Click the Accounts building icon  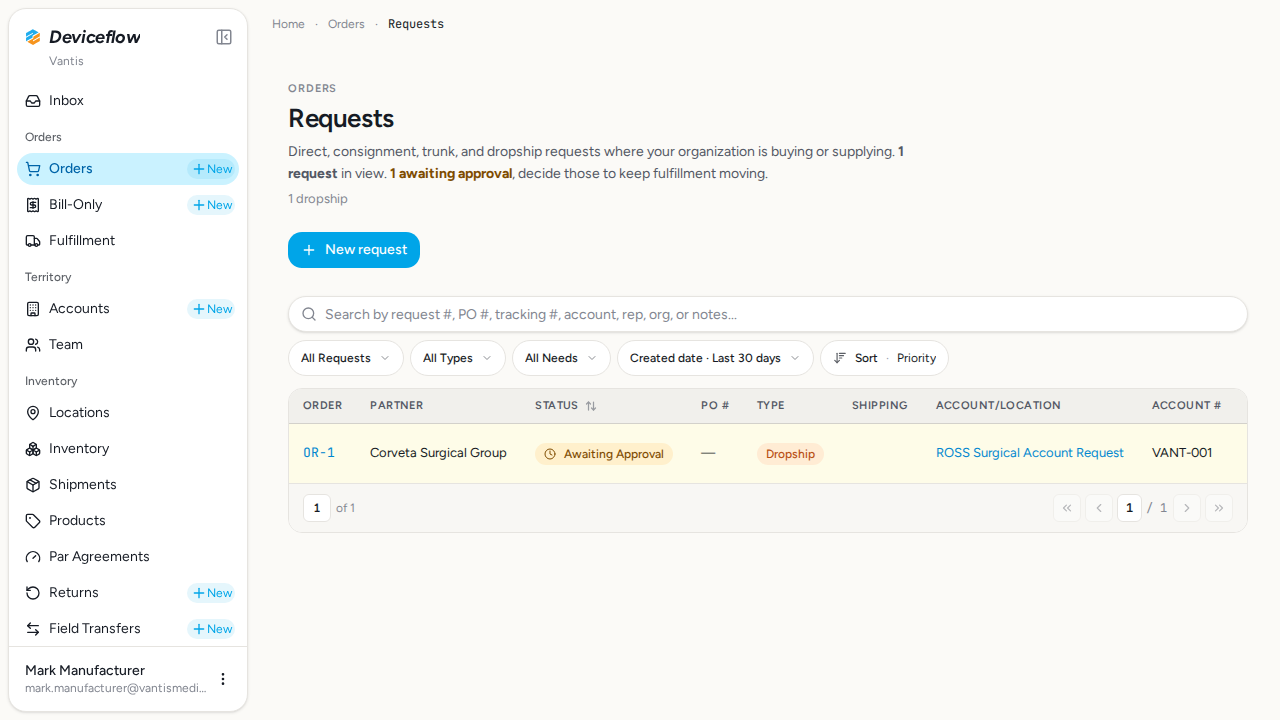coord(33,309)
